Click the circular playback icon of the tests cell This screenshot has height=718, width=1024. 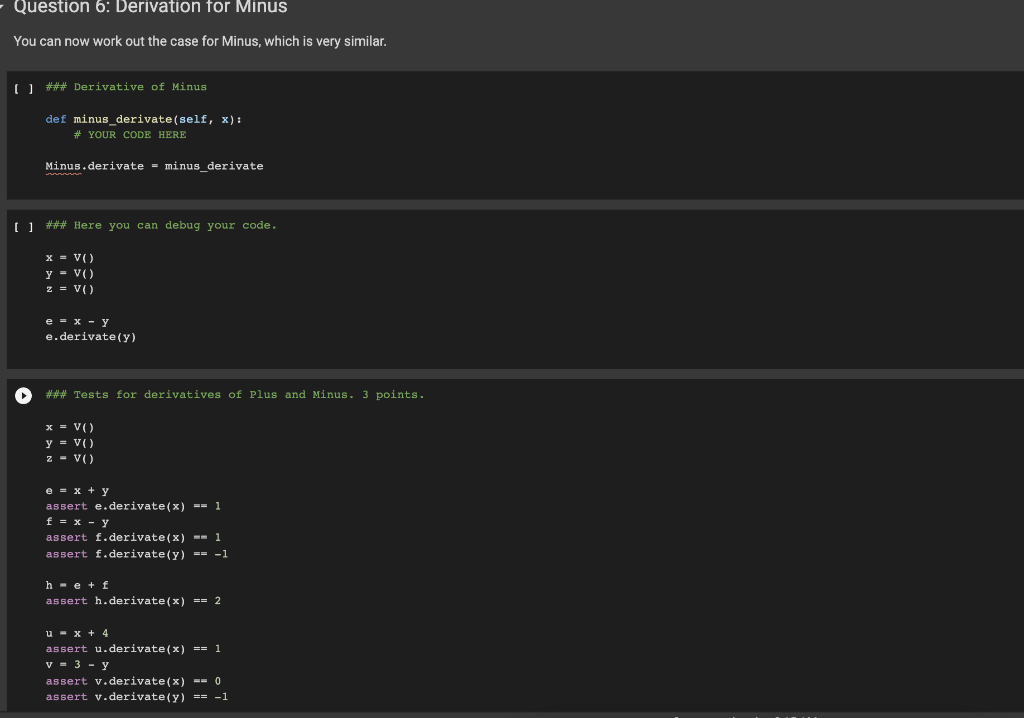(23, 395)
